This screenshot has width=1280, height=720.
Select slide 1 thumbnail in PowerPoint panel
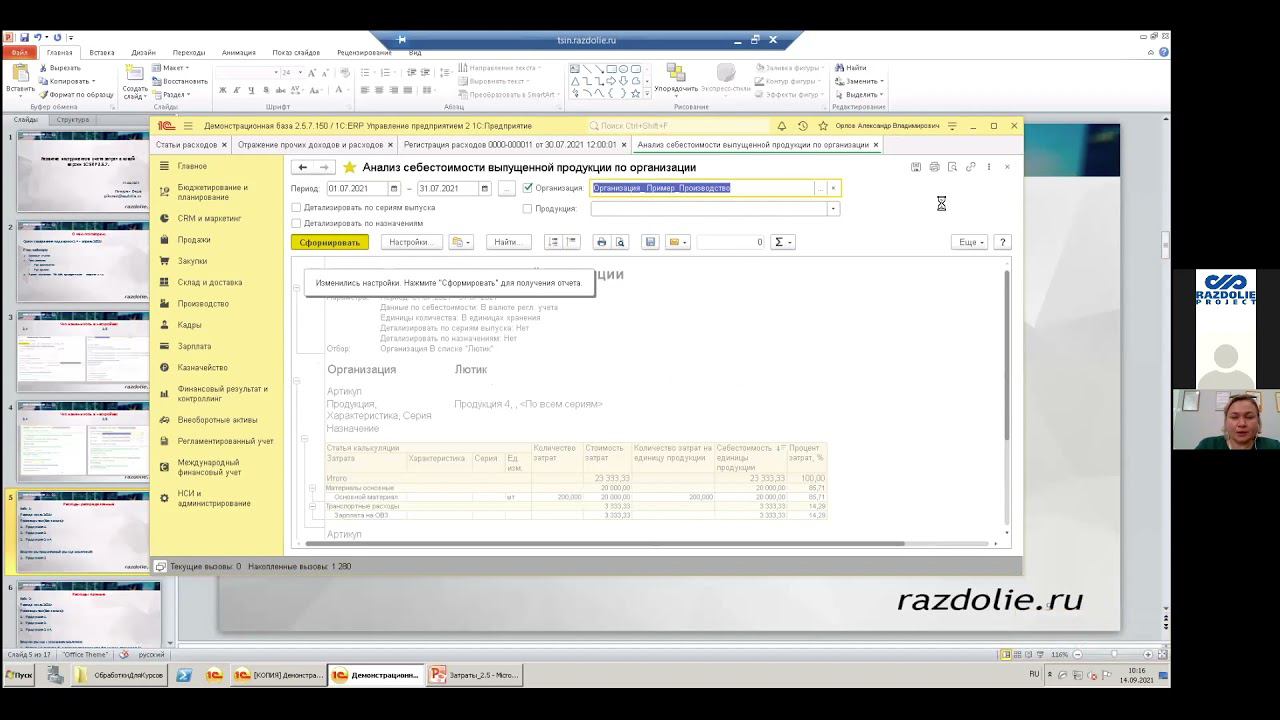[x=83, y=171]
